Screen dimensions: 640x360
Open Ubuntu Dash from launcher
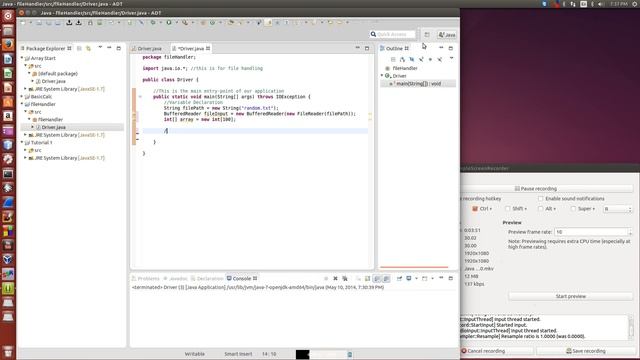(8, 16)
